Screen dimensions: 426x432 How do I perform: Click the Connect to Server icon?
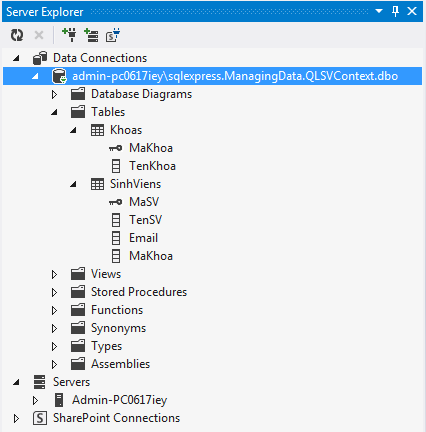coord(91,35)
